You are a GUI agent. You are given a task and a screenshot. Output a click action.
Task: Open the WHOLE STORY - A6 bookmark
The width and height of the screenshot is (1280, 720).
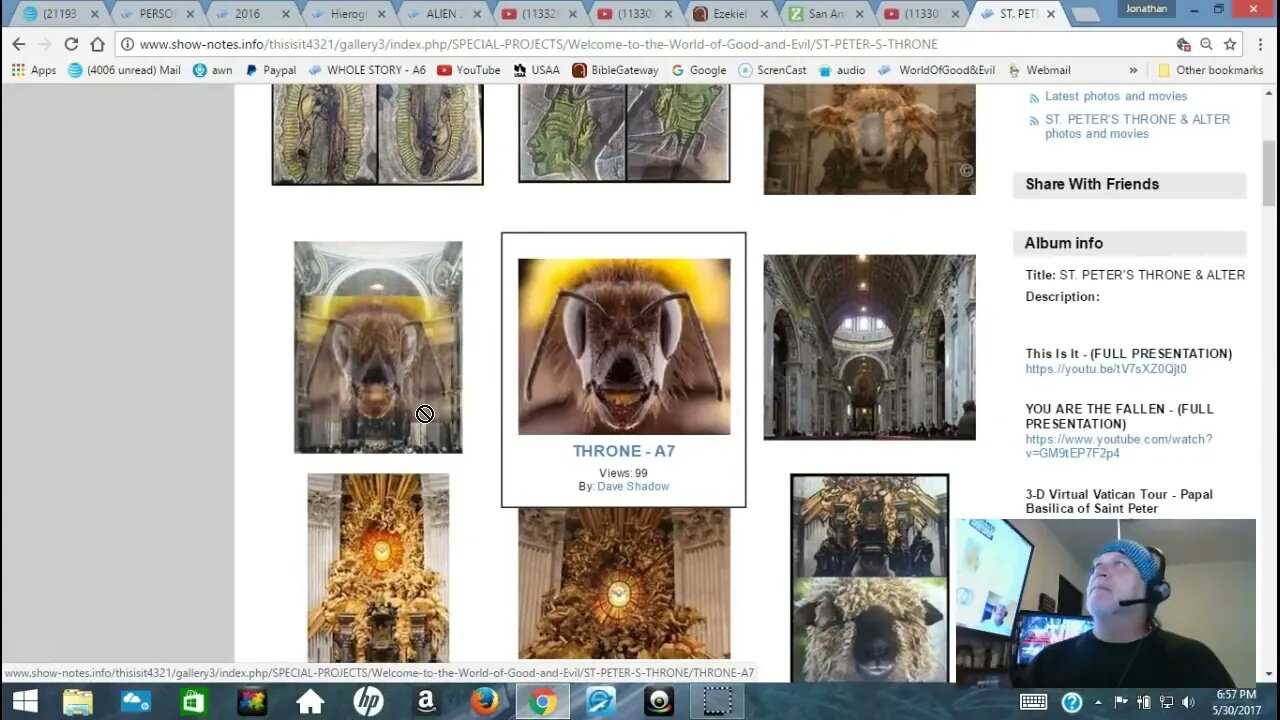(366, 70)
